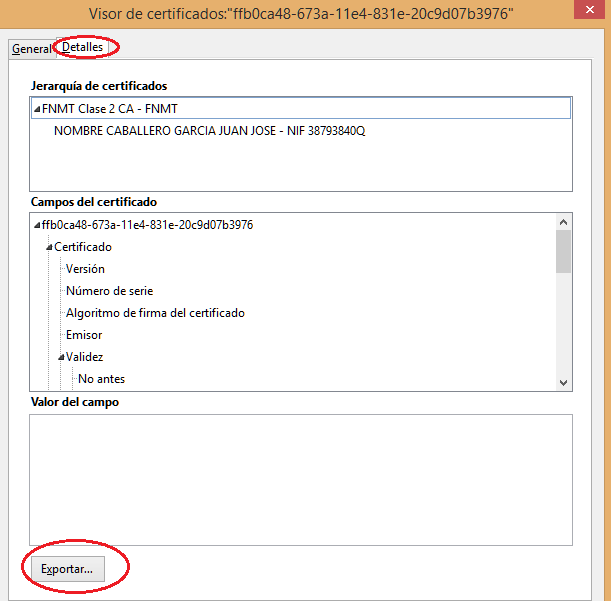Select the Emisor field
The image size is (611, 601).
coord(84,335)
